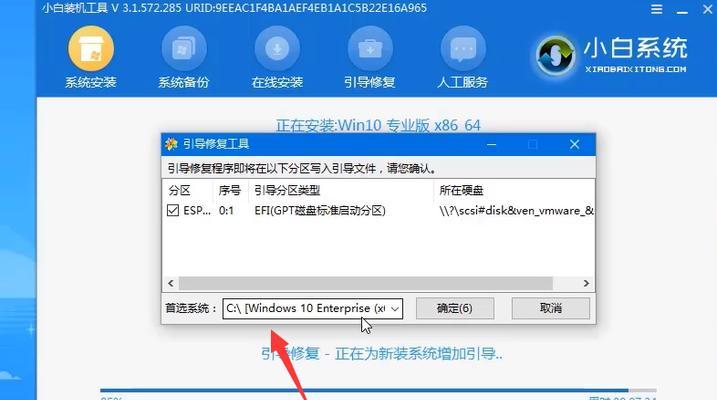Click the installation progress bar
The height and width of the screenshot is (400, 717).
point(378,391)
